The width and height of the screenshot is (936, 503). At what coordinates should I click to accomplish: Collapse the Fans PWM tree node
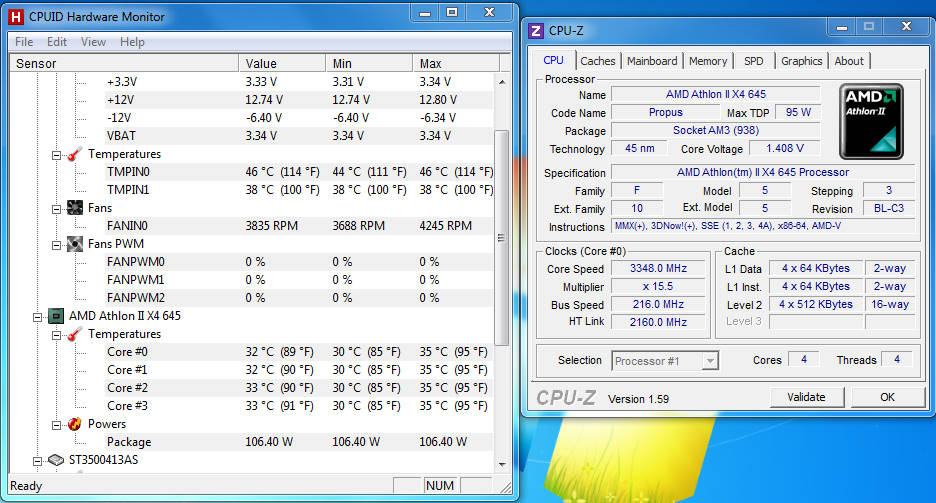(57, 244)
